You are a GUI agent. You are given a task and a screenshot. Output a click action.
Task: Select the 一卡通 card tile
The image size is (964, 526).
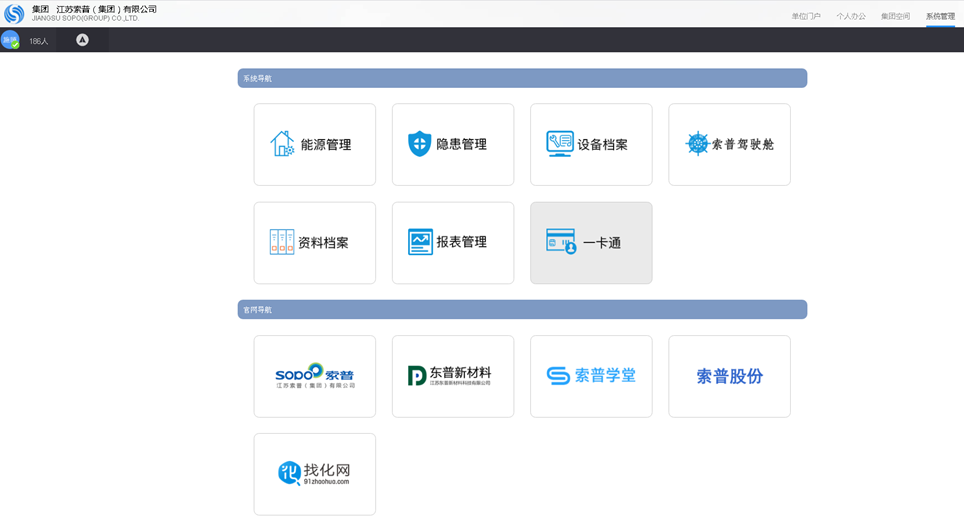[x=590, y=243]
